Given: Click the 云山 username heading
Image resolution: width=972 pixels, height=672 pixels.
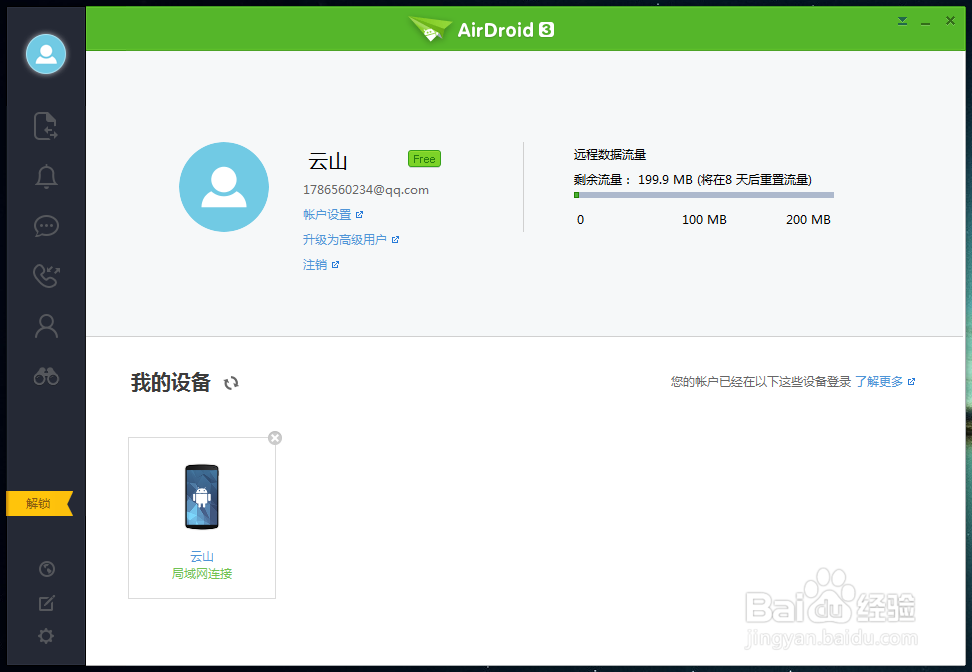Looking at the screenshot, I should point(328,162).
